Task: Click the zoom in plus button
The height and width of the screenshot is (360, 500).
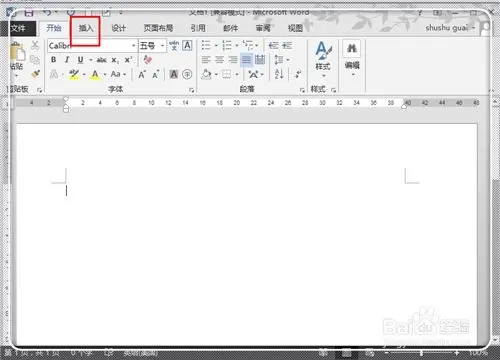Action: [456, 353]
